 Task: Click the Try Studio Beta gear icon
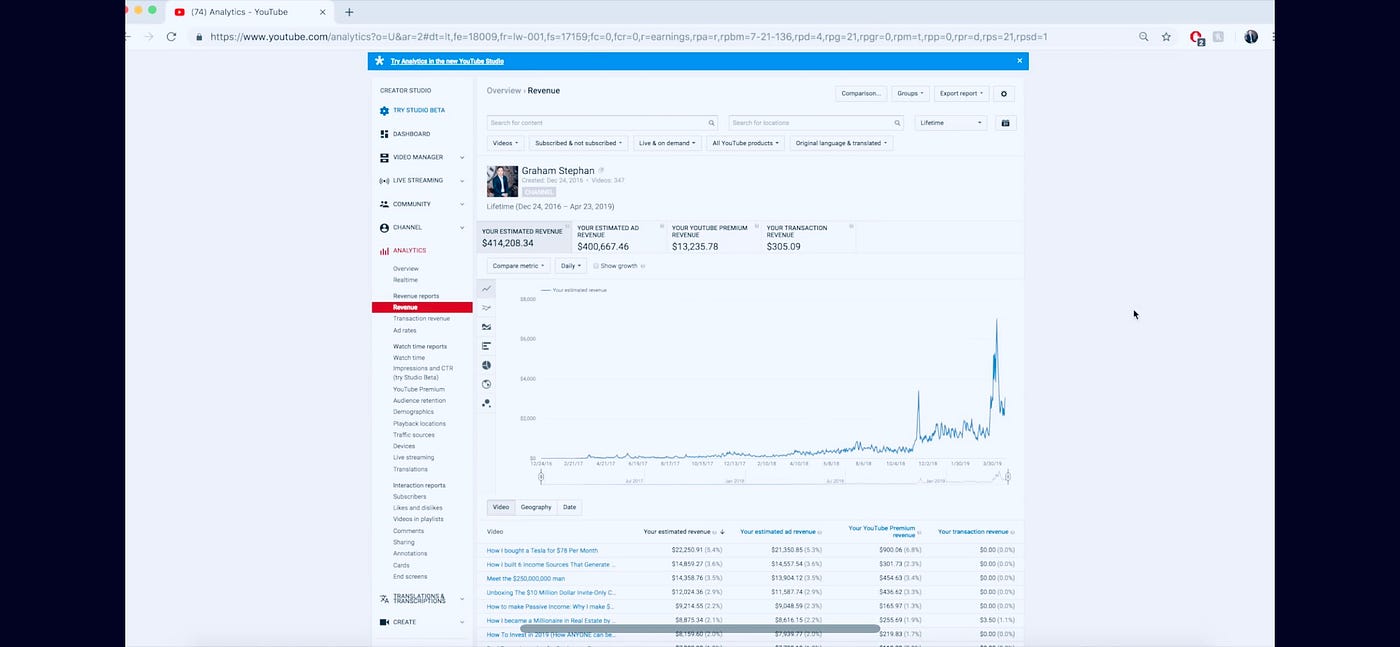point(384,110)
